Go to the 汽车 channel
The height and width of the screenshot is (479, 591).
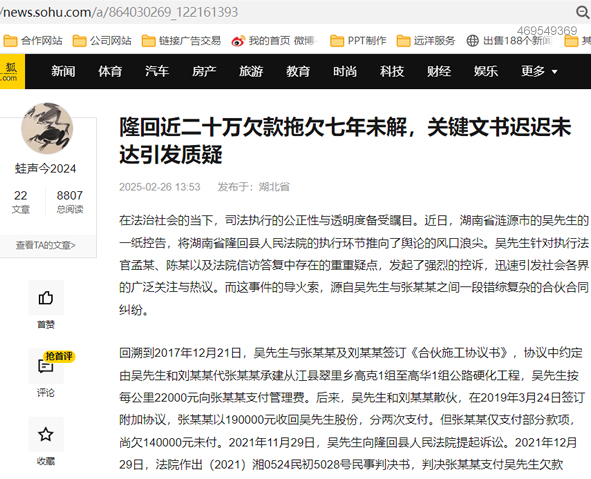157,71
